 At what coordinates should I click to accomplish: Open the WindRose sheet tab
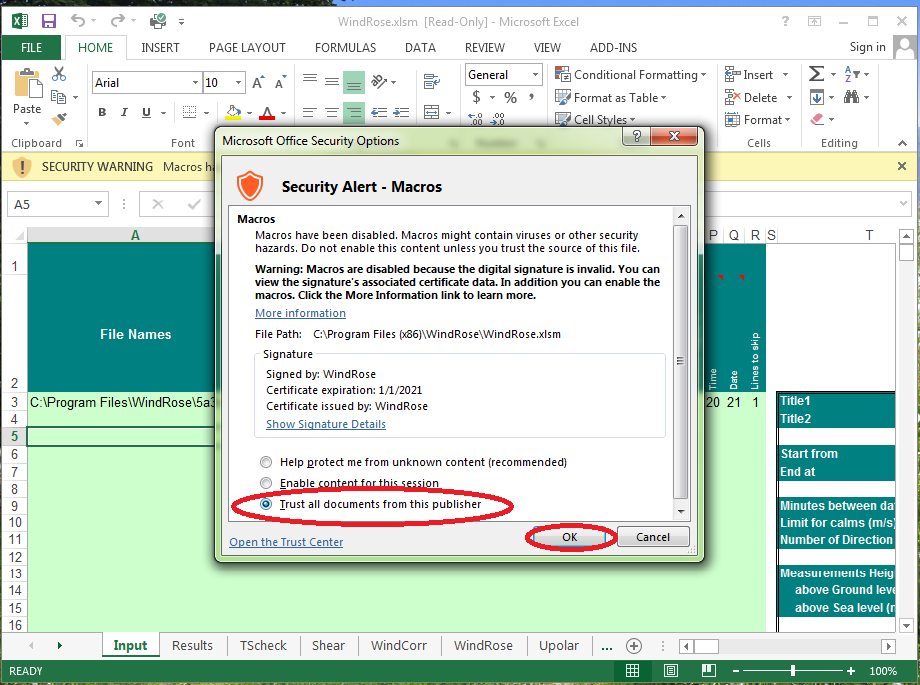[x=483, y=646]
